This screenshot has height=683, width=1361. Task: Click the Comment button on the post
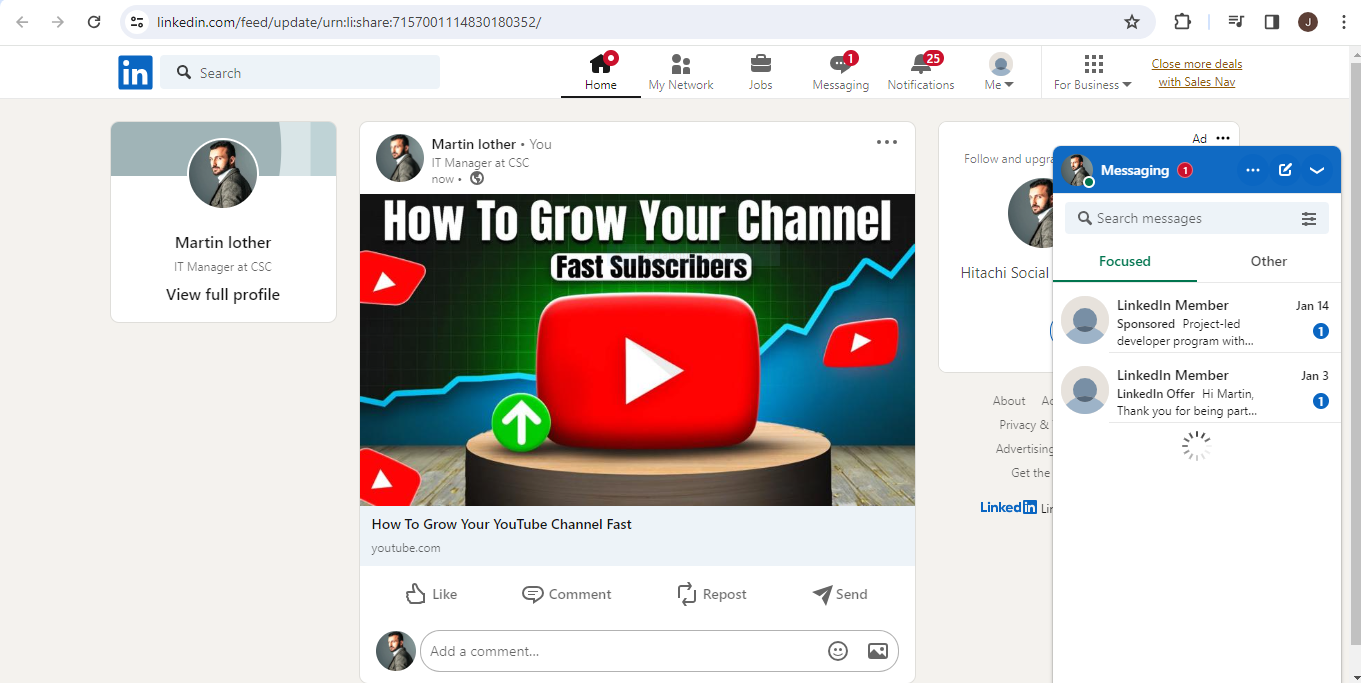566,594
